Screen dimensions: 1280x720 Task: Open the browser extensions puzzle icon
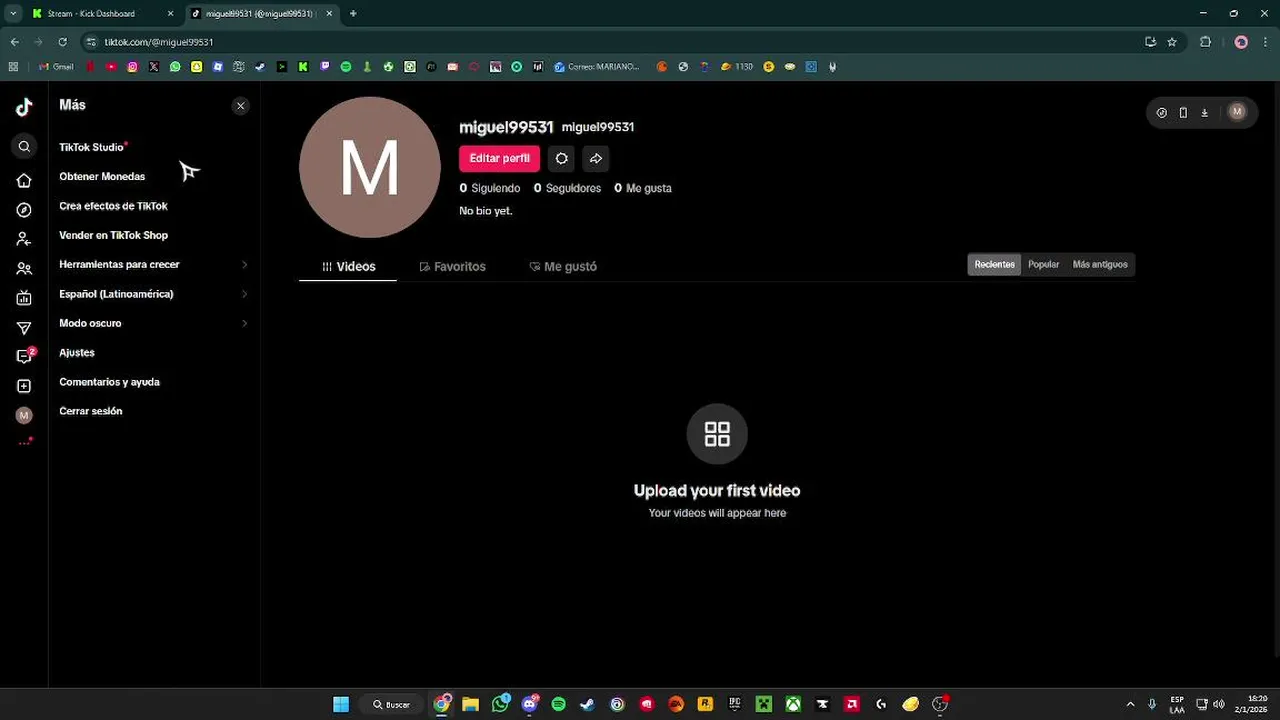(x=1205, y=42)
